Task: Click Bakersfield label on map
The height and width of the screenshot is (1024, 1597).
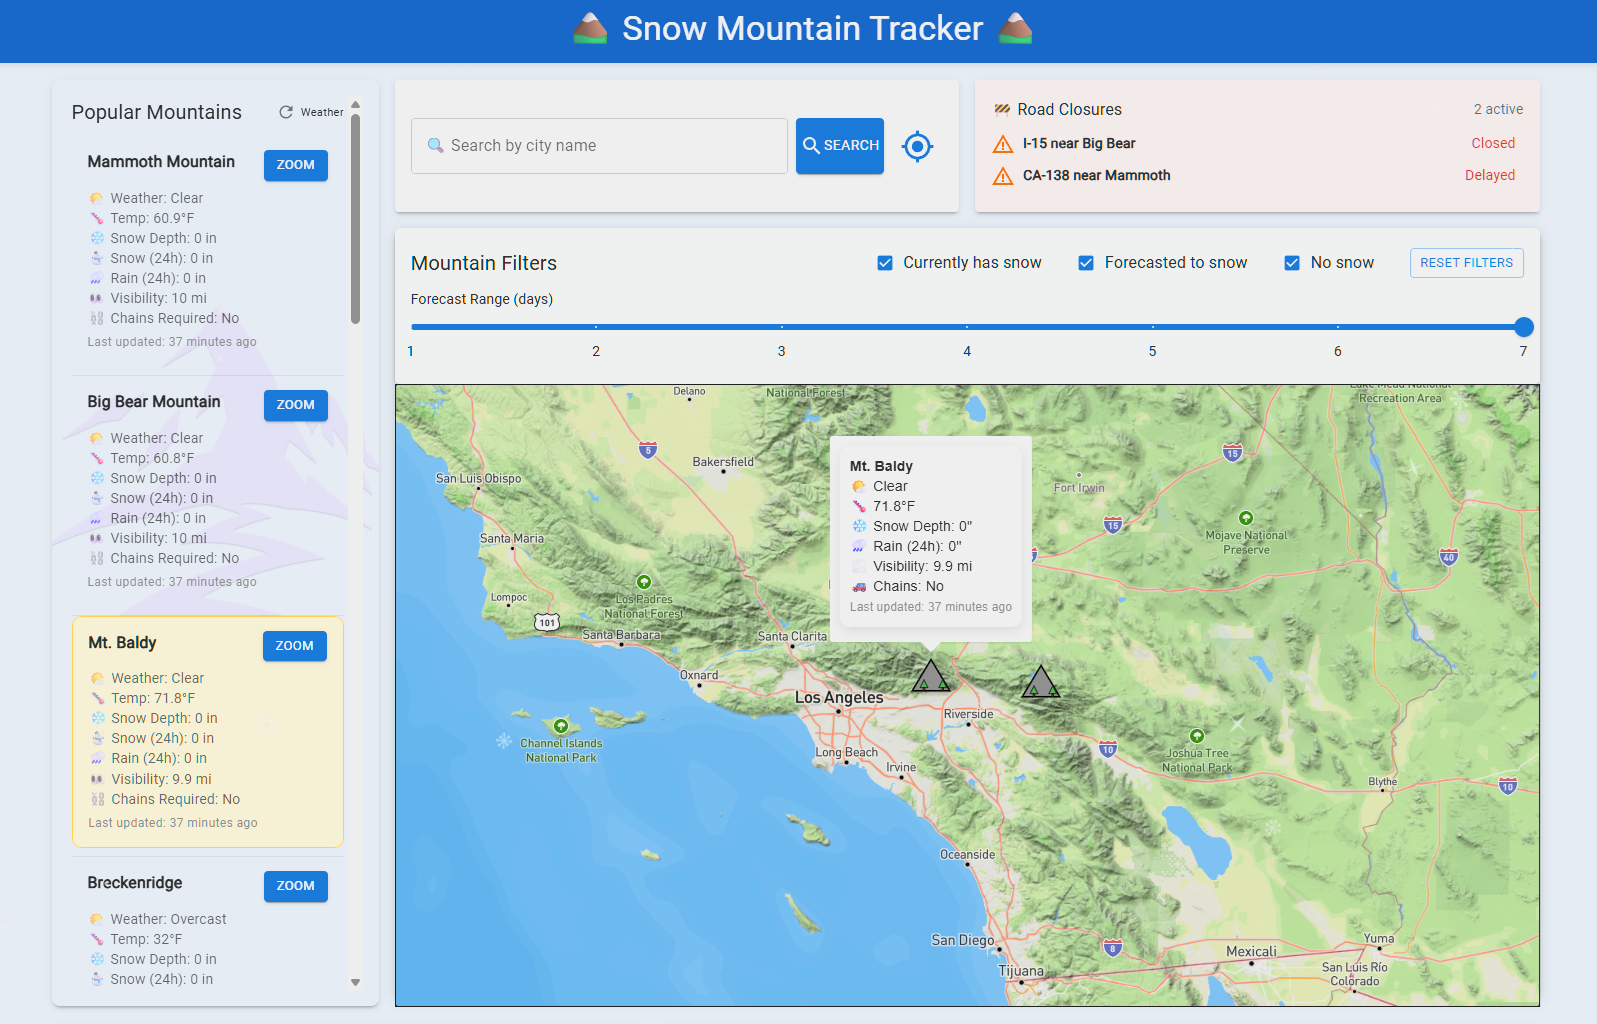Action: click(x=723, y=462)
